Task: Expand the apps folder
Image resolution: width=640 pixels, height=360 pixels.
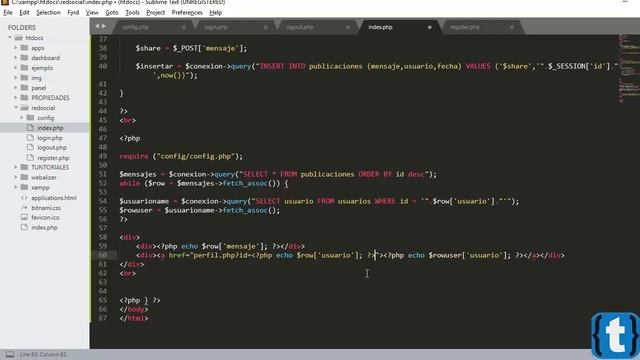Action: (x=16, y=48)
